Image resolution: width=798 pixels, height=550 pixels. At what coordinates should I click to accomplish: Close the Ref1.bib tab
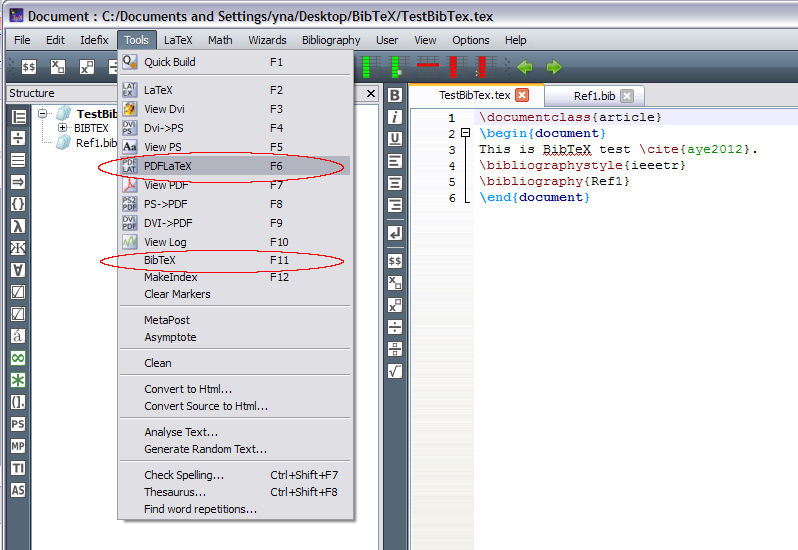[x=628, y=96]
